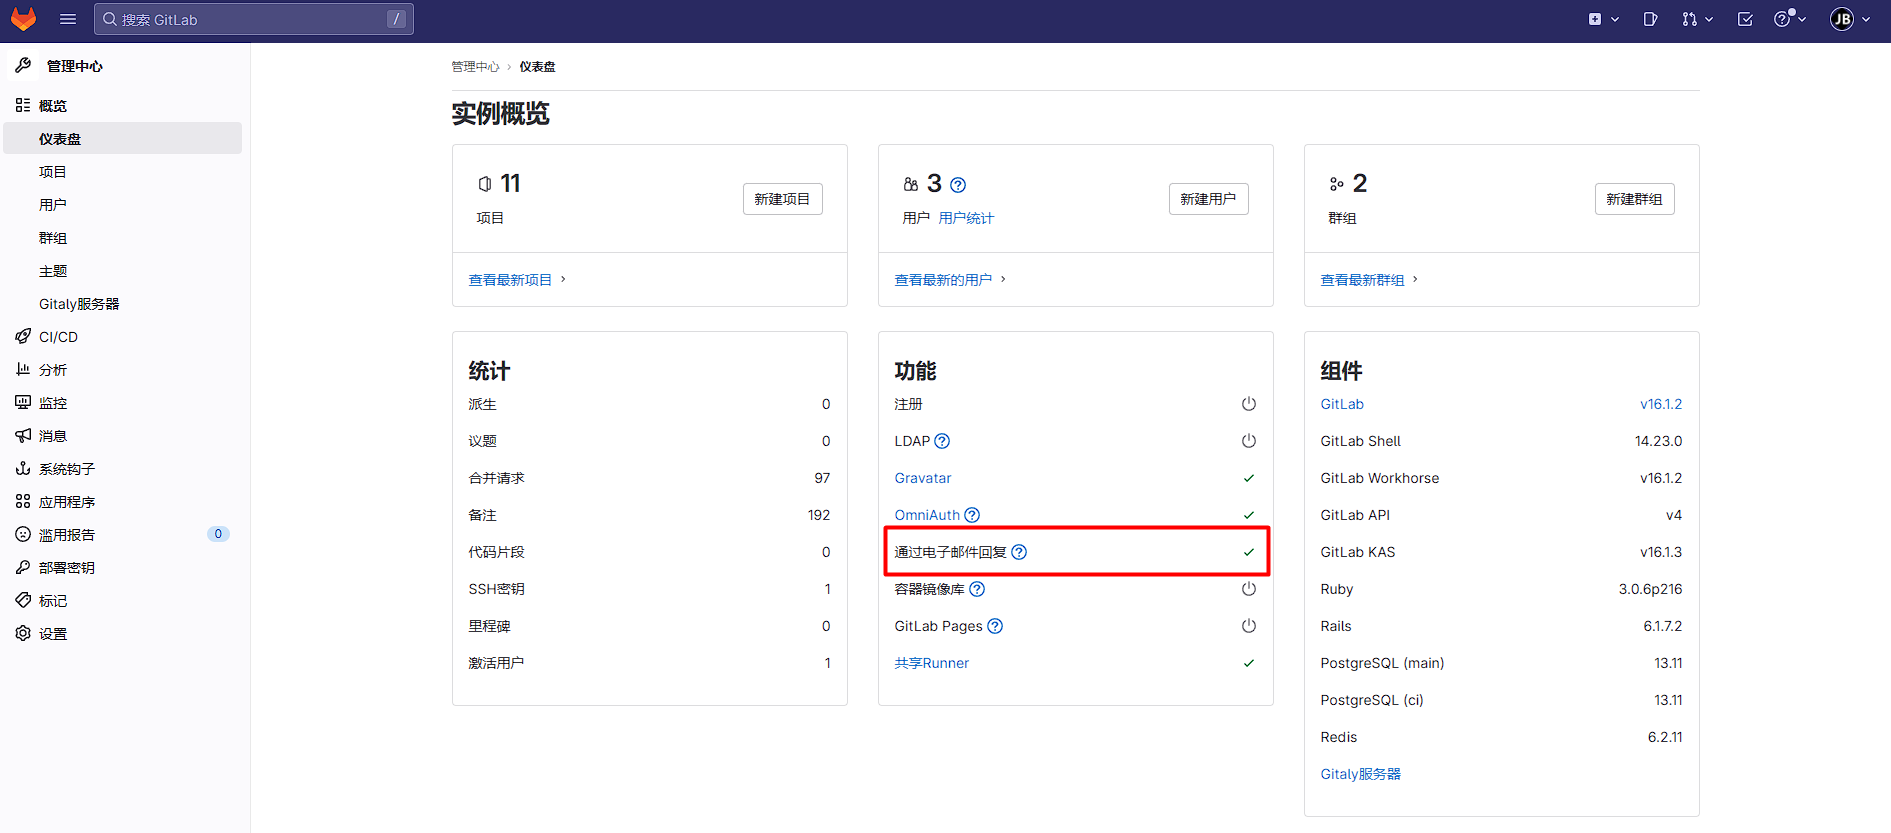Click the Gravatar enabled checkmark
1891x833 pixels.
point(1249,478)
